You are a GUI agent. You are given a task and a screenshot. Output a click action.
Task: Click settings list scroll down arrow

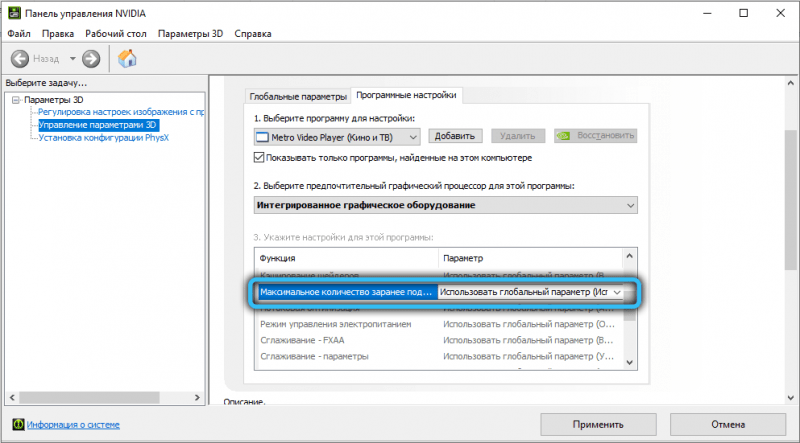pos(630,363)
